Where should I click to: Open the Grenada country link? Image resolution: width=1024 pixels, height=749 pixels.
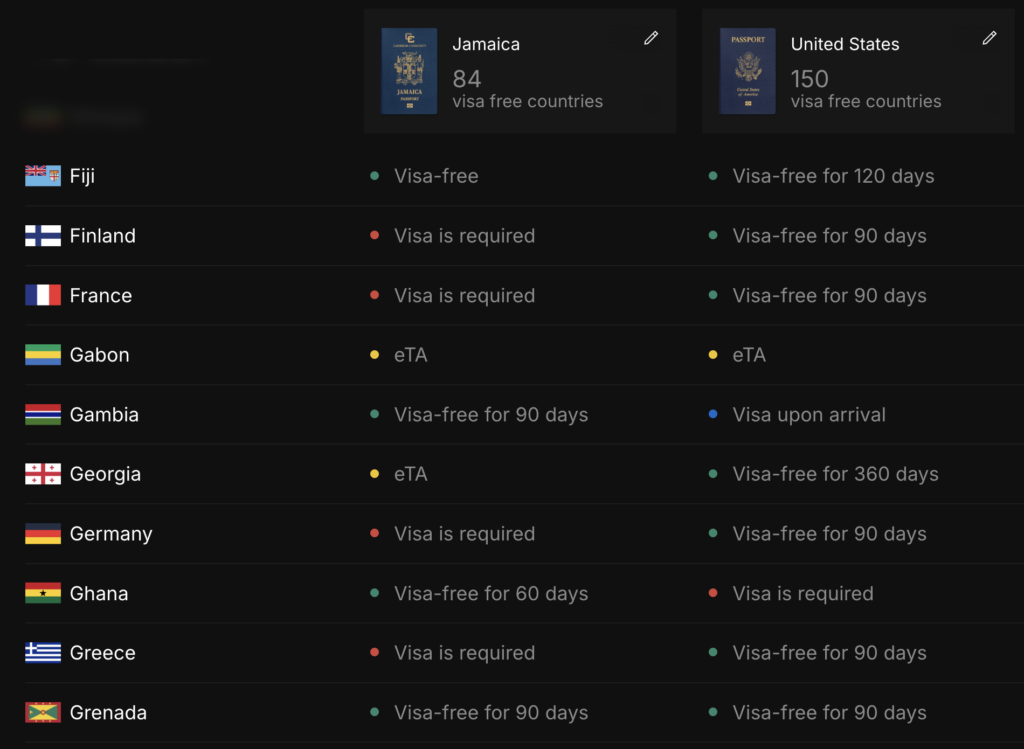tap(108, 712)
